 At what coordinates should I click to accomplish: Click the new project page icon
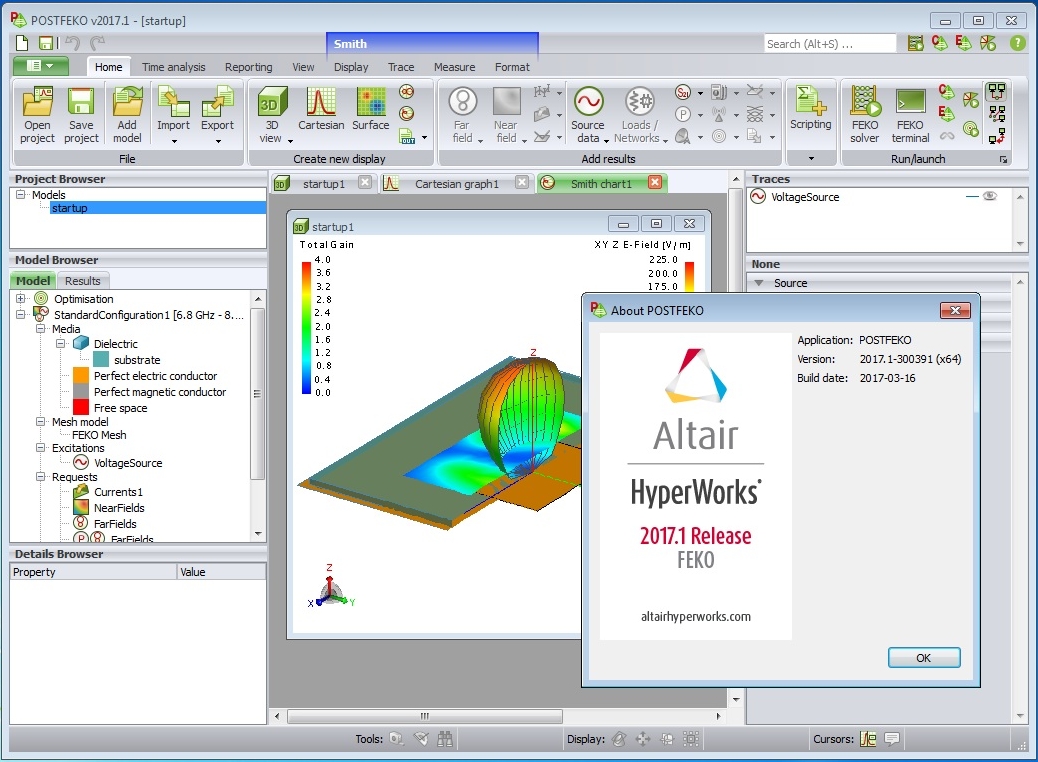click(22, 44)
